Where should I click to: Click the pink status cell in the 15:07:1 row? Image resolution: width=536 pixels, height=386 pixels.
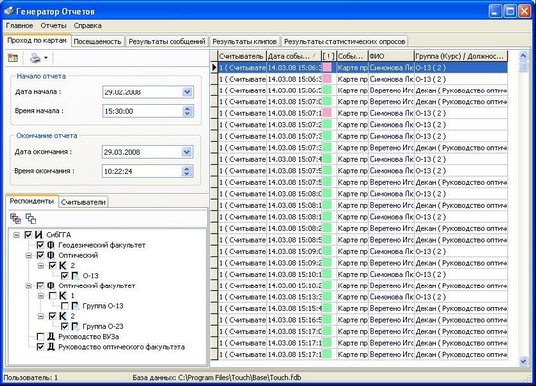pyautogui.click(x=327, y=113)
